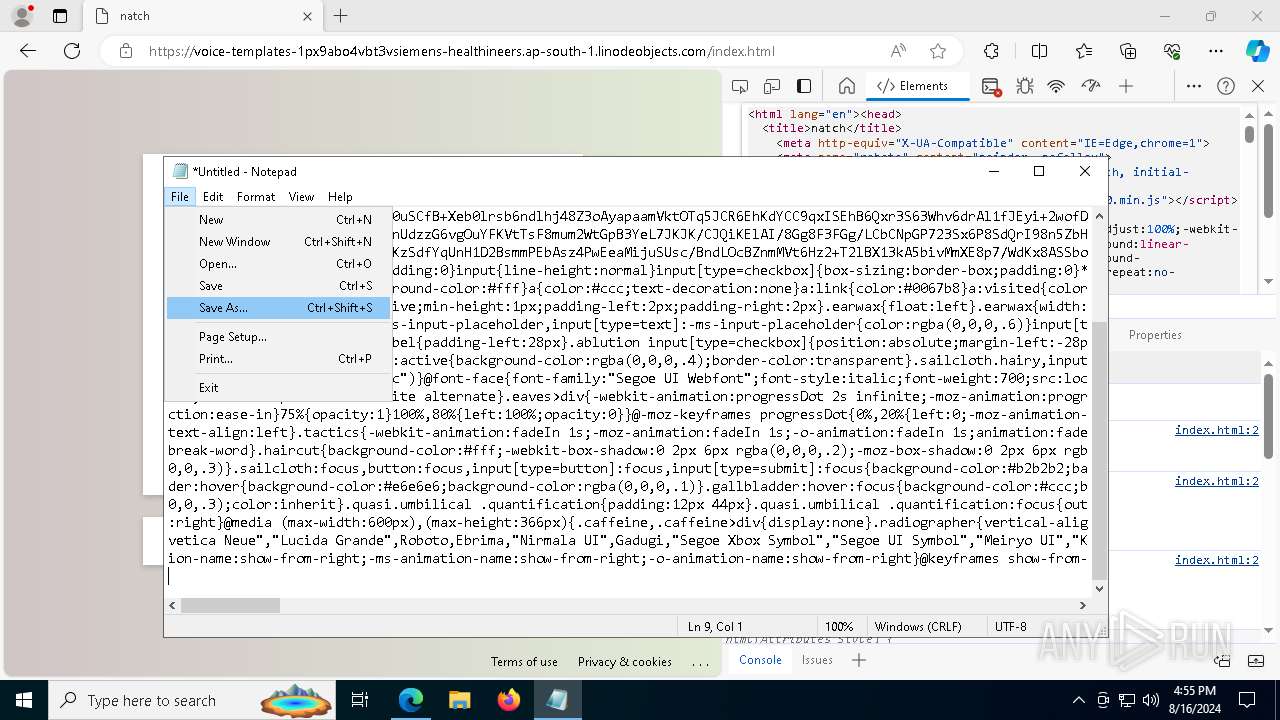
Task: Toggle device emulation in DevTools
Action: tap(772, 86)
